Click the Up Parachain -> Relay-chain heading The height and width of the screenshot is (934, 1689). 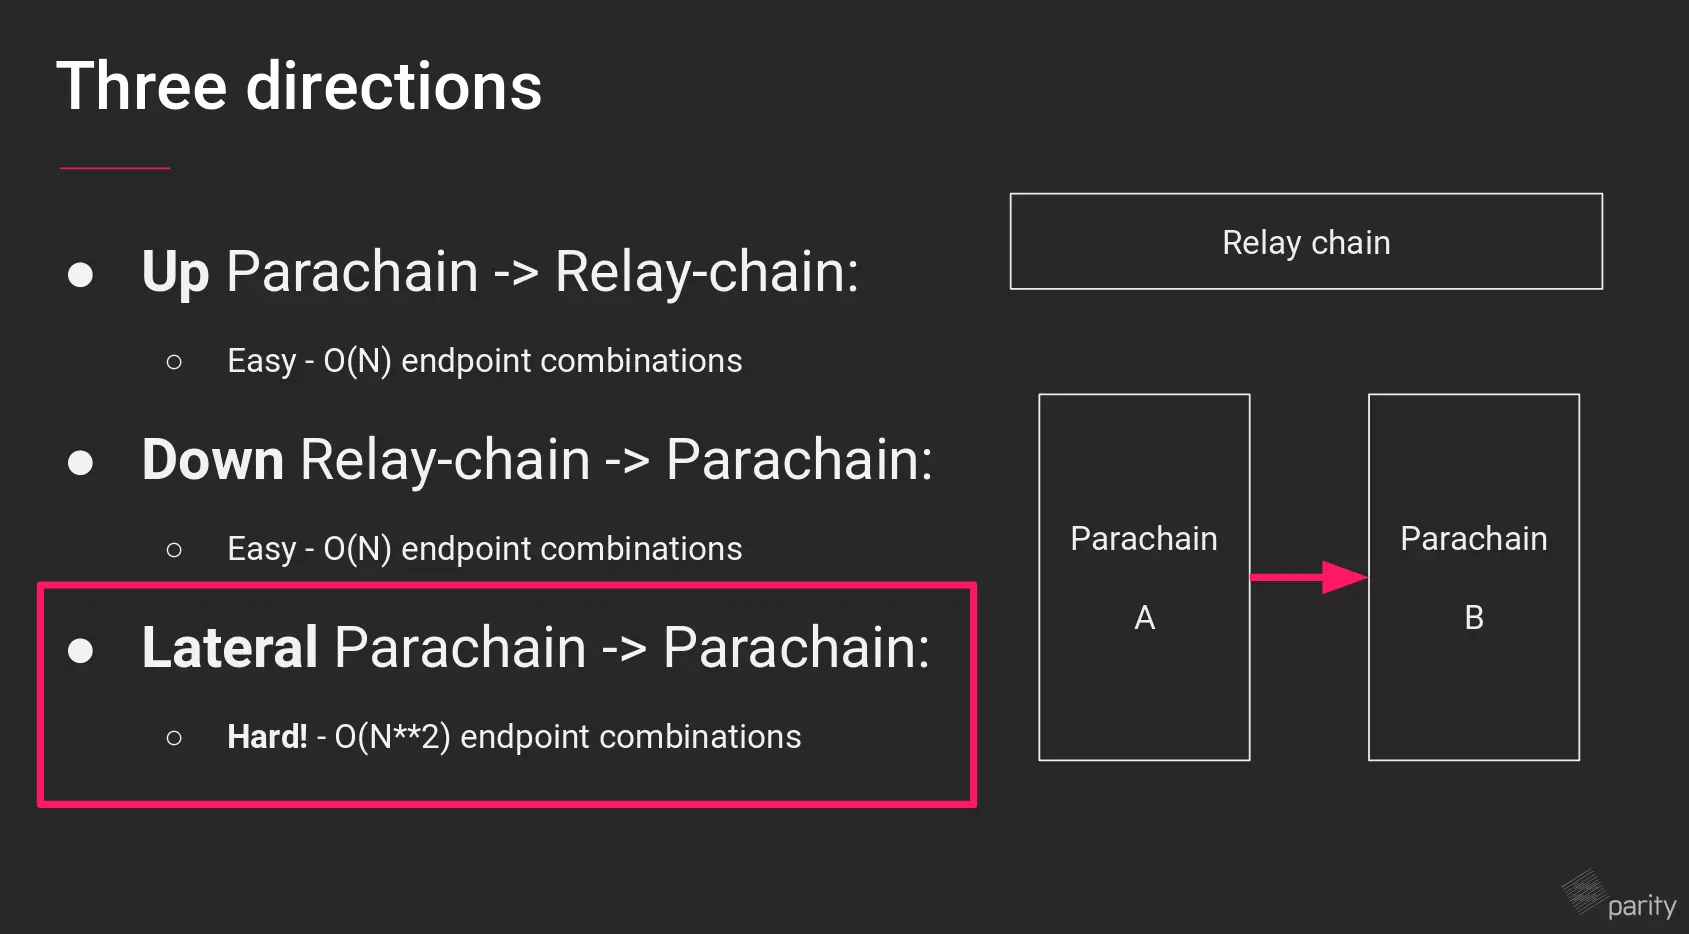pos(500,272)
